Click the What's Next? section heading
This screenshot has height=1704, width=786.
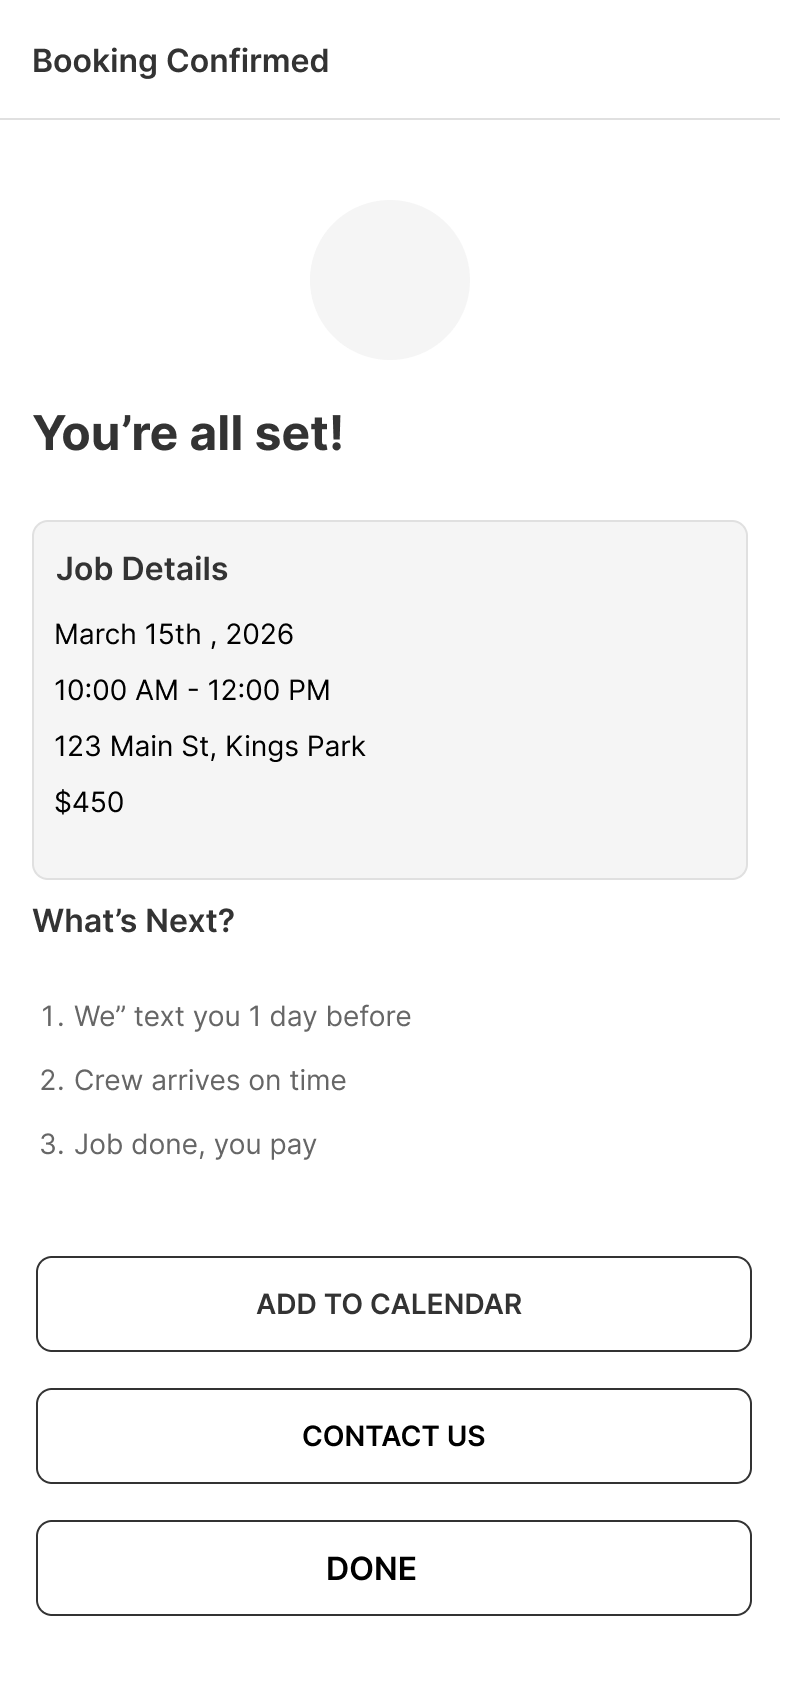133,920
